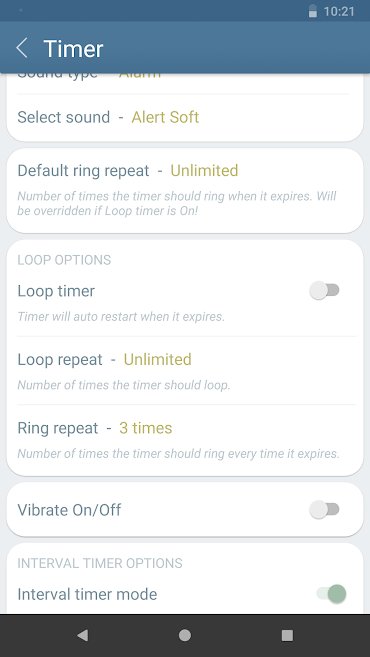This screenshot has height=657, width=370.
Task: Tap Android home circle button
Action: (185, 635)
